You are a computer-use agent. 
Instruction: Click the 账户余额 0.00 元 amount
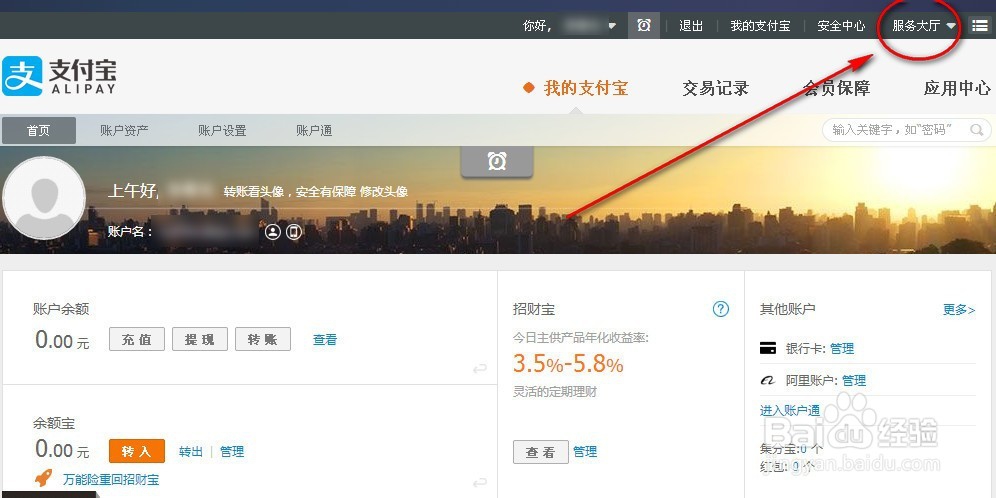point(62,340)
